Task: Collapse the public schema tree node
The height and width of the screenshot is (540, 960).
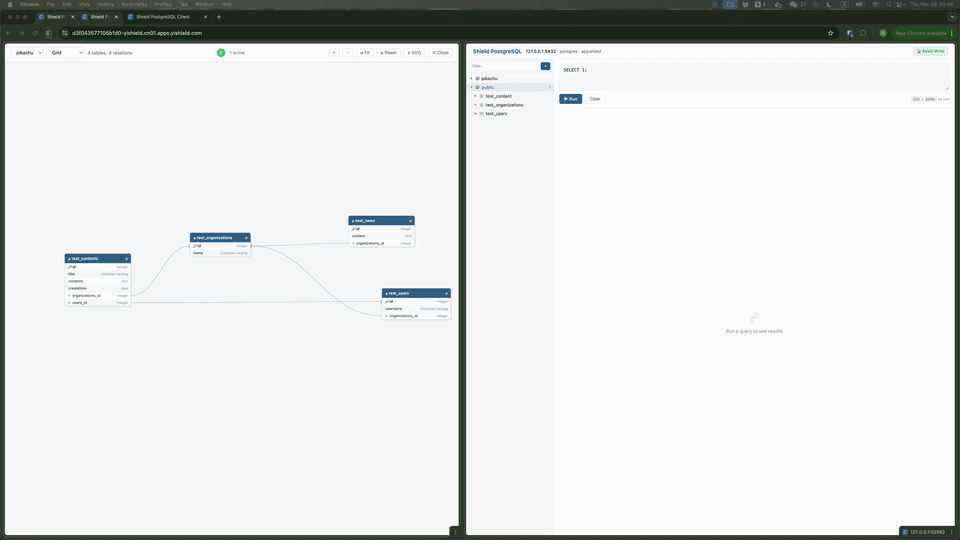Action: 471,87
